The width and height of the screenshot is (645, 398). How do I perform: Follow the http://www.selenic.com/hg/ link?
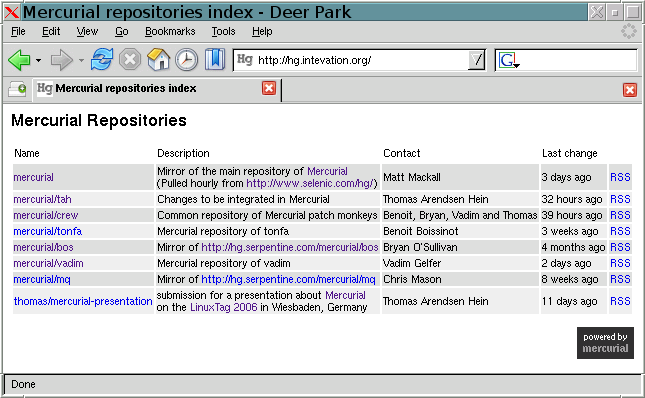tap(310, 183)
